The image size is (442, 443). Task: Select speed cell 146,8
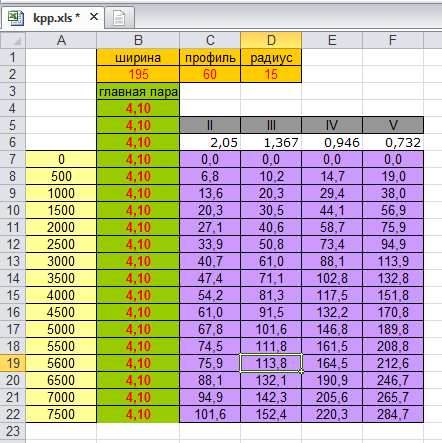pos(332,329)
